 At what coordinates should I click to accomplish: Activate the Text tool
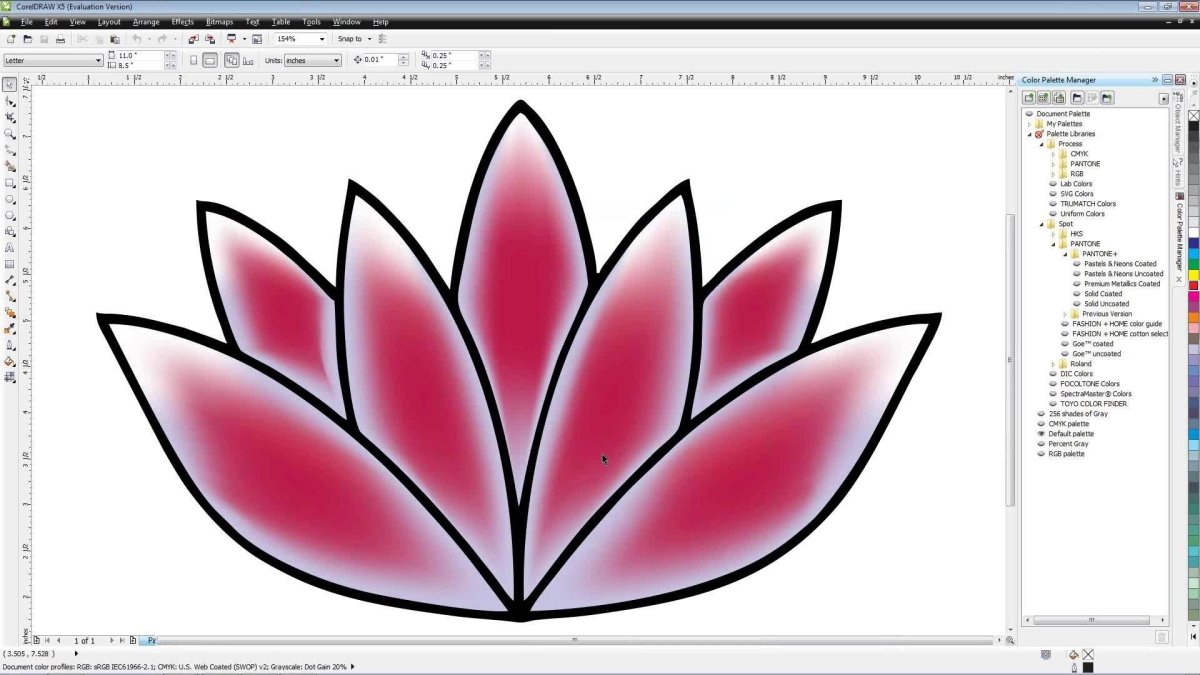pyautogui.click(x=10, y=247)
